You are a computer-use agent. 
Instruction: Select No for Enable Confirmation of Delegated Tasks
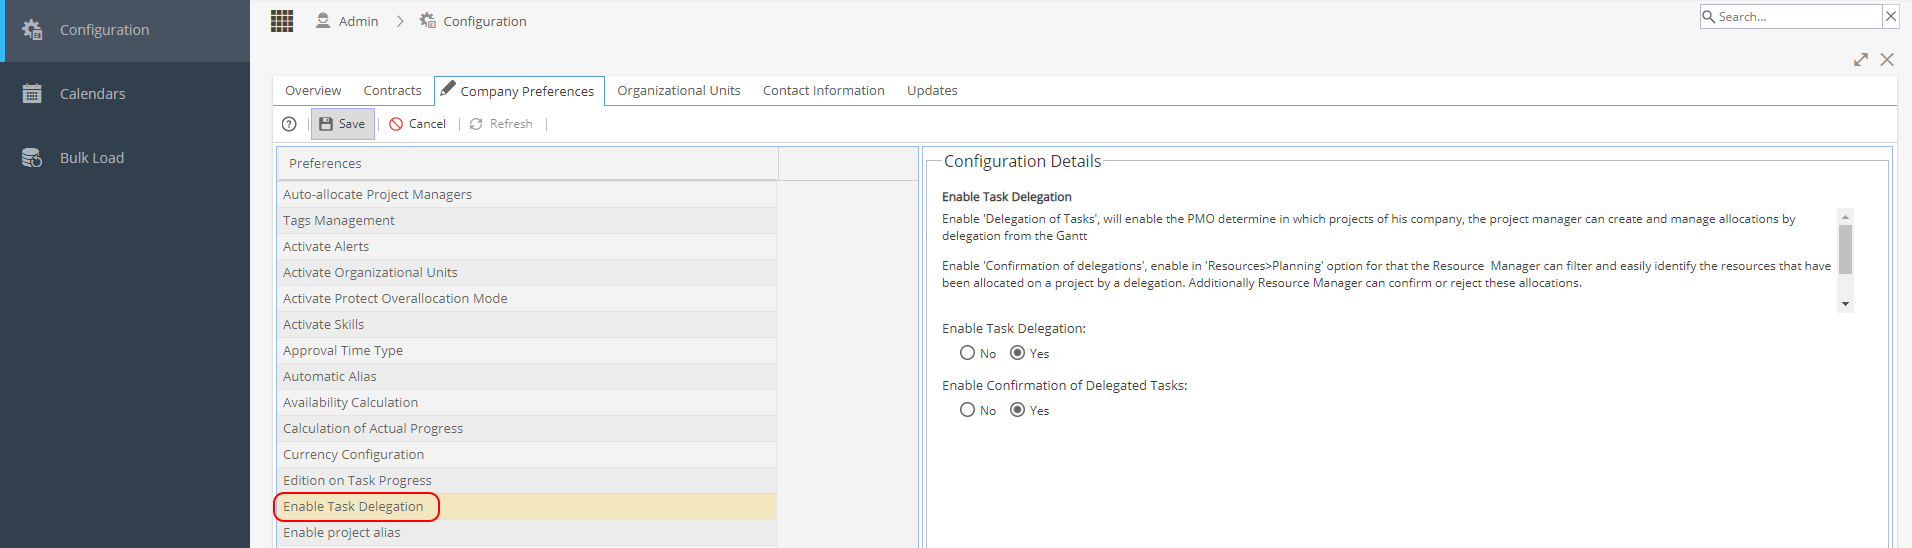(967, 409)
